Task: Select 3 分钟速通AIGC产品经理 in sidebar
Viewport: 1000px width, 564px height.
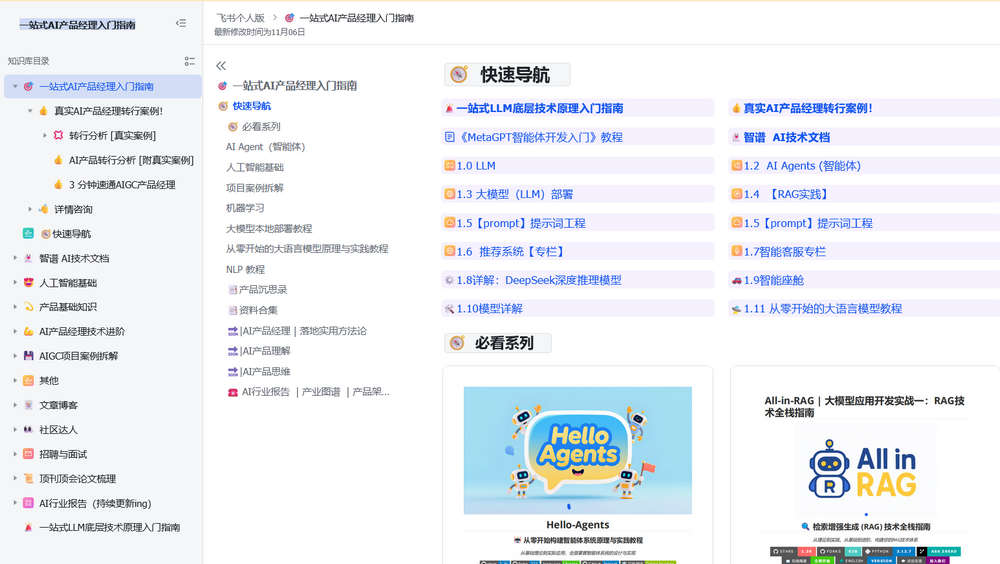Action: tap(122, 184)
